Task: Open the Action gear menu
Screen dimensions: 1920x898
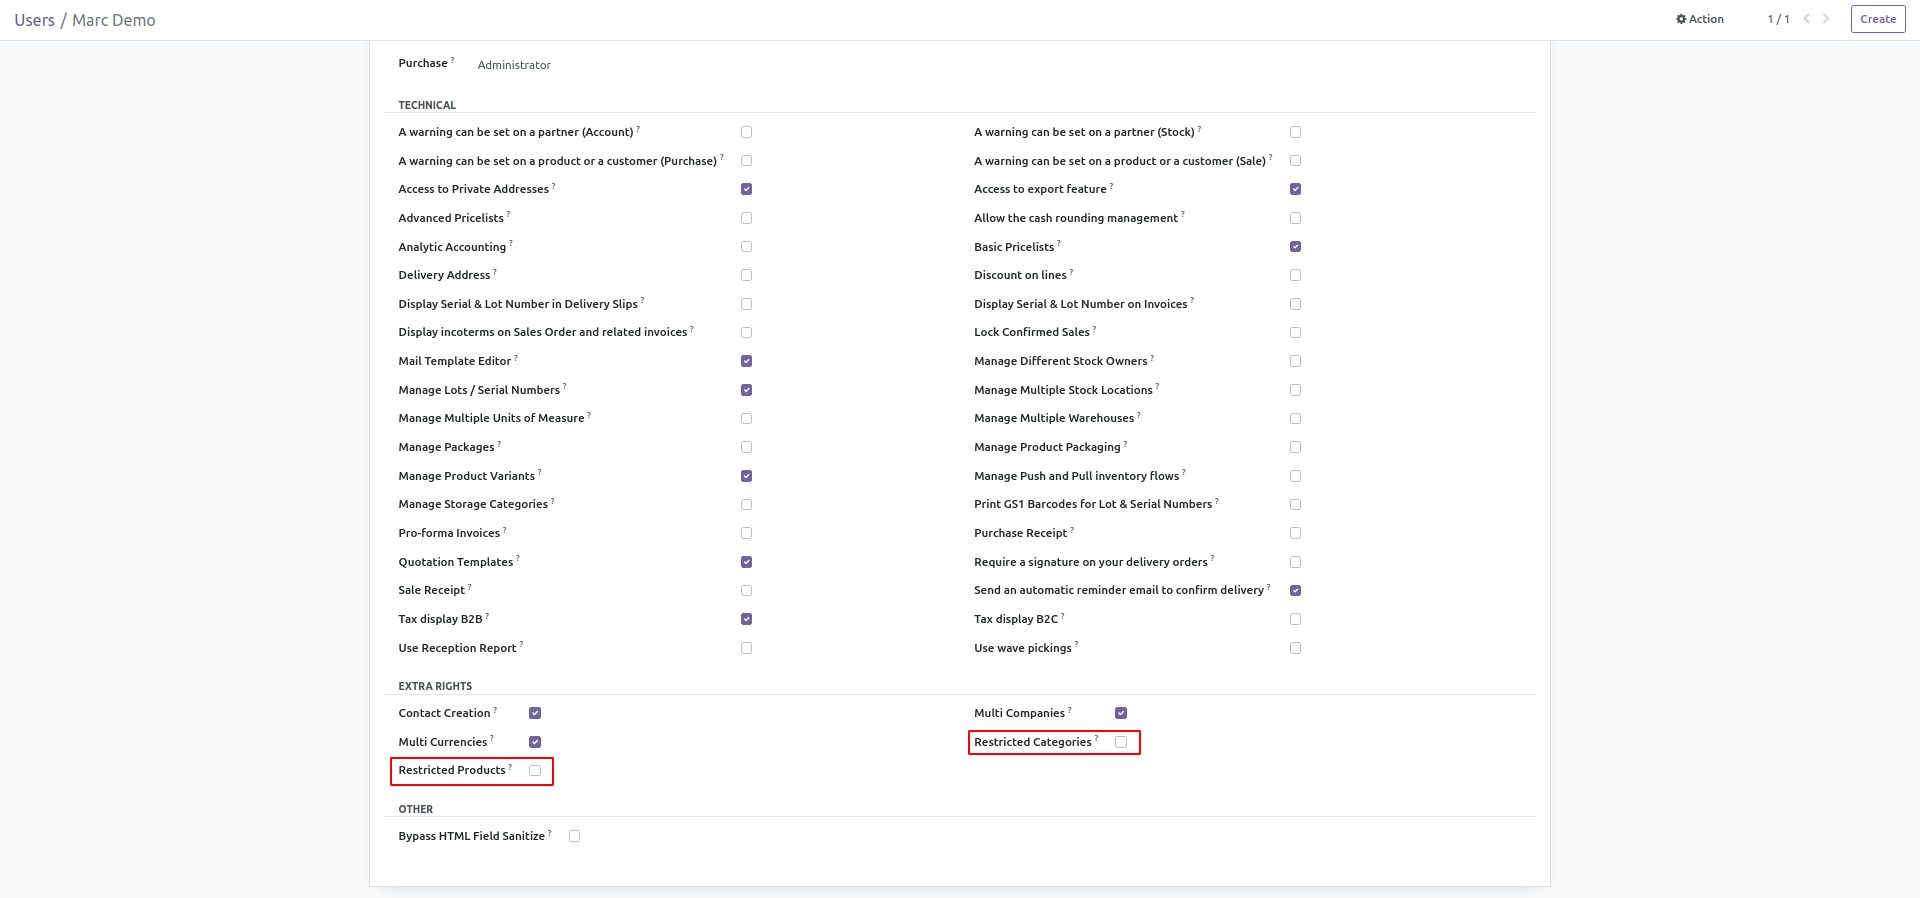Action: point(1700,19)
